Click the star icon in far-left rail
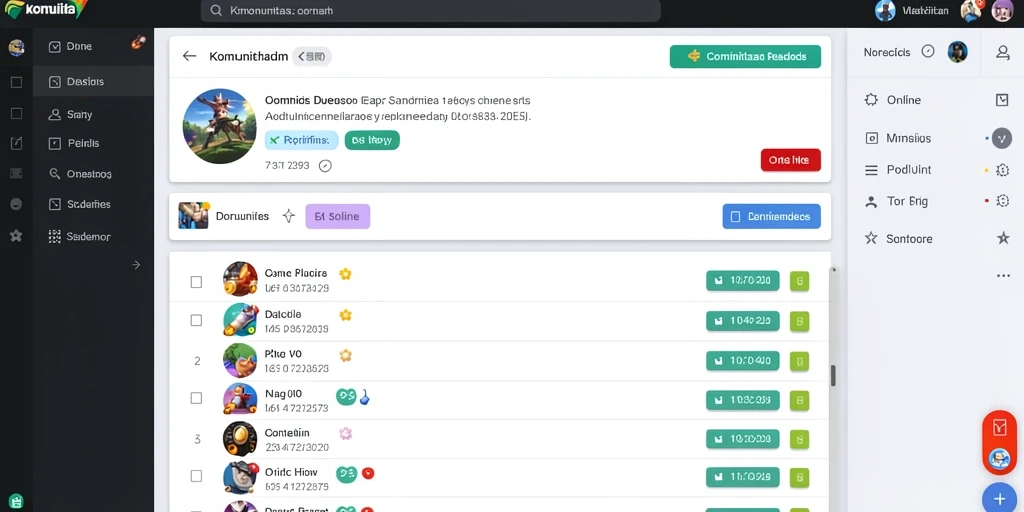The image size is (1024, 512). 16,236
